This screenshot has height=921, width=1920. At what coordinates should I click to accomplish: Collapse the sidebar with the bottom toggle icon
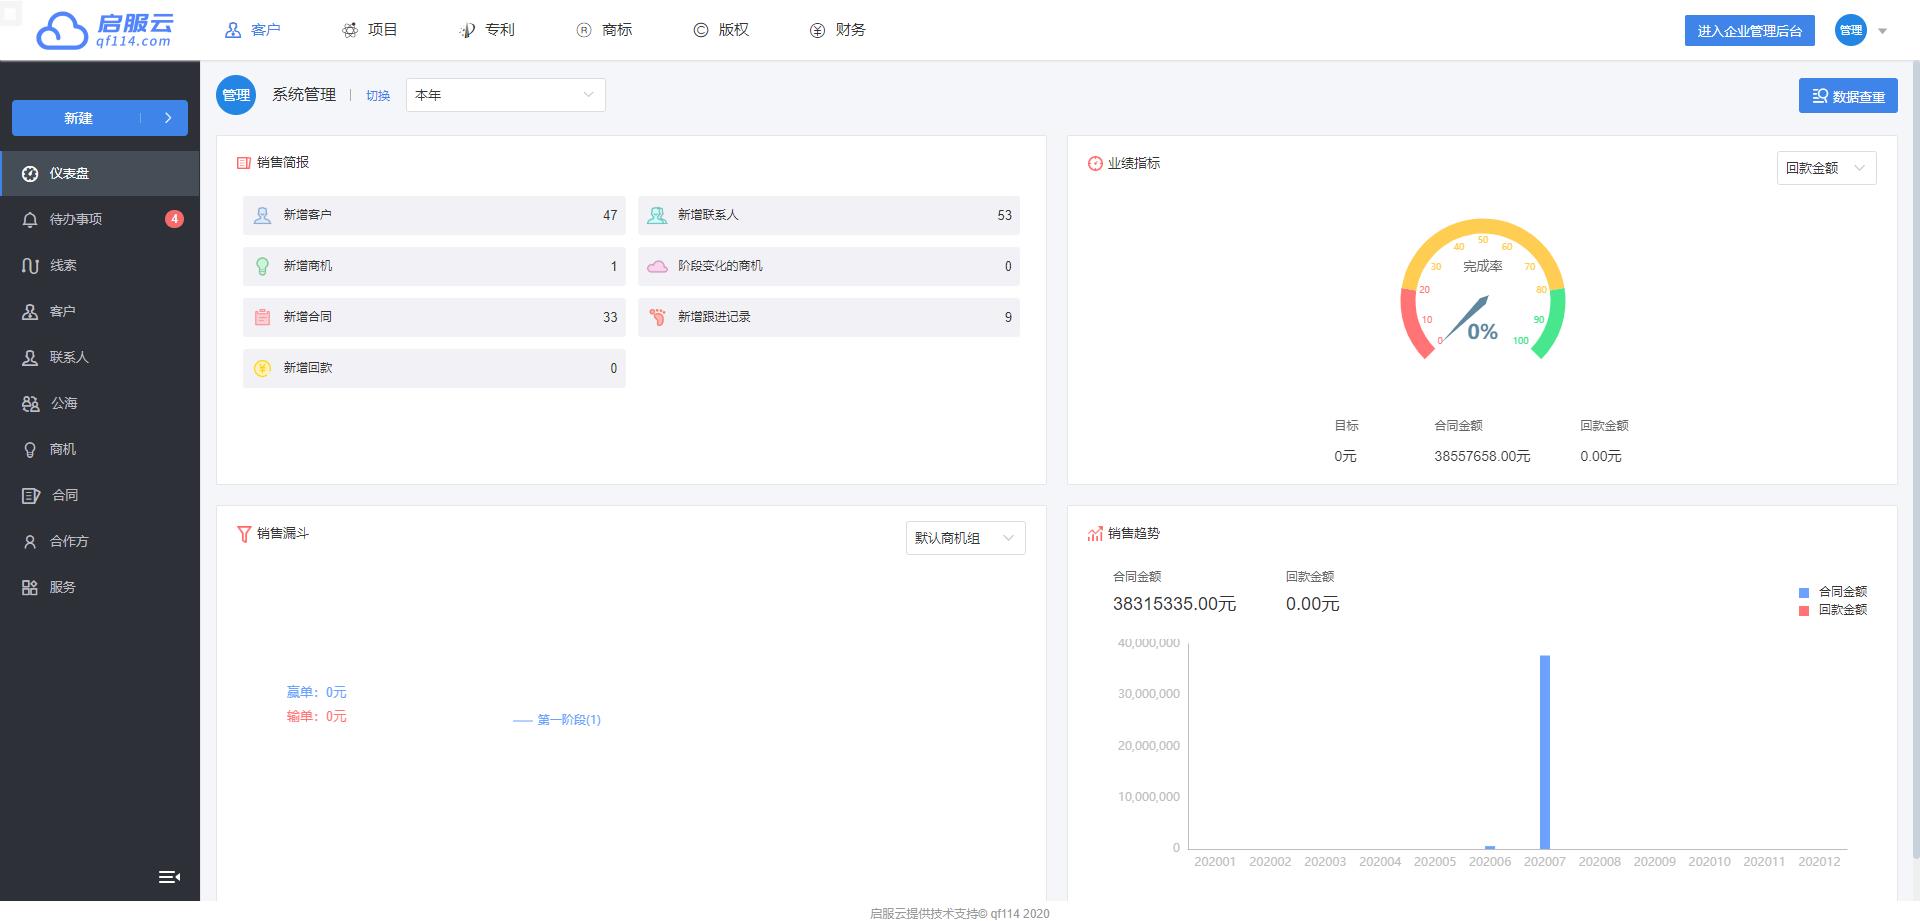coord(169,877)
